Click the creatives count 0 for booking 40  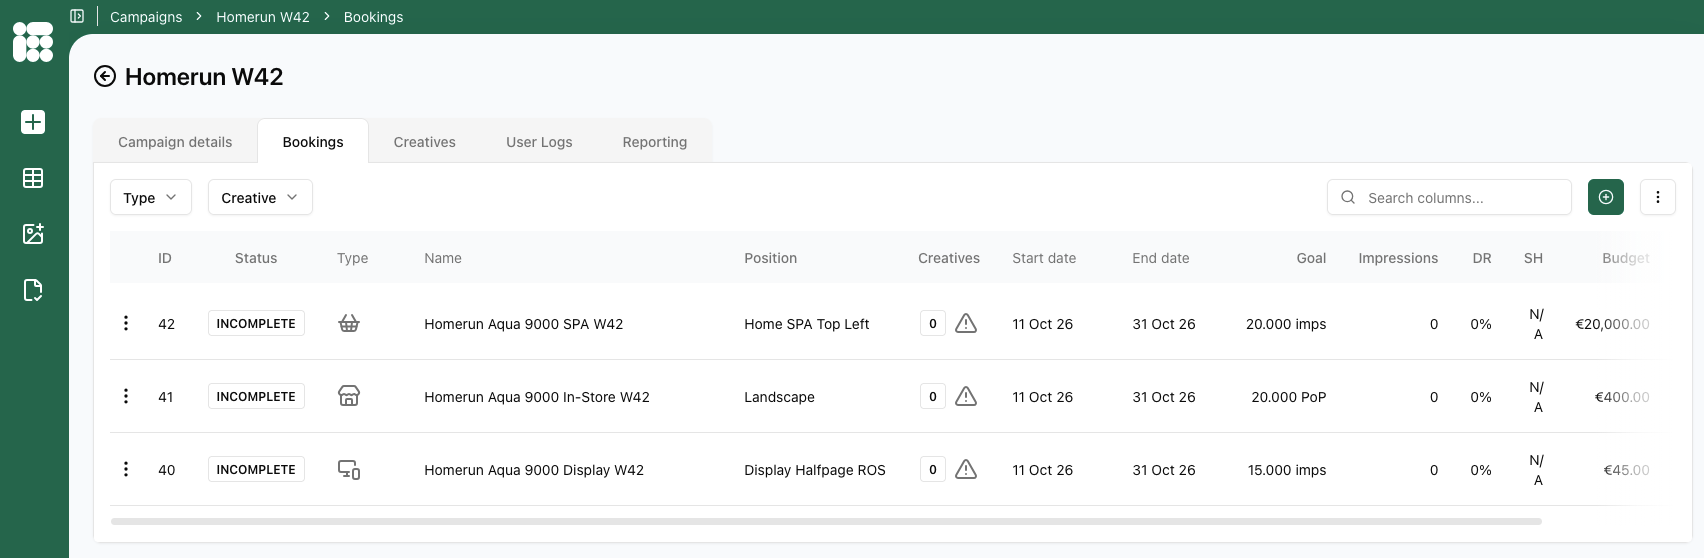pyautogui.click(x=933, y=469)
